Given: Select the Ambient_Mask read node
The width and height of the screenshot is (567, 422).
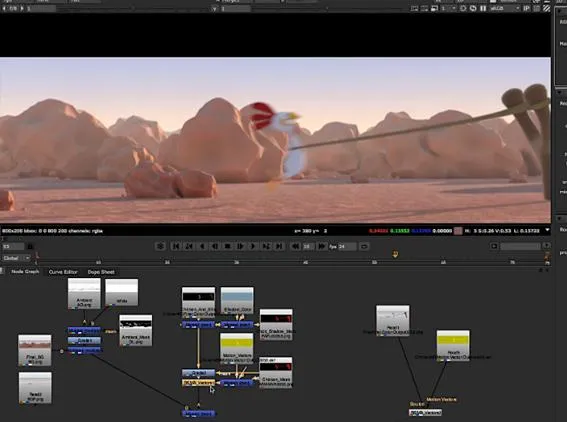Looking at the screenshot, I should (136, 330).
